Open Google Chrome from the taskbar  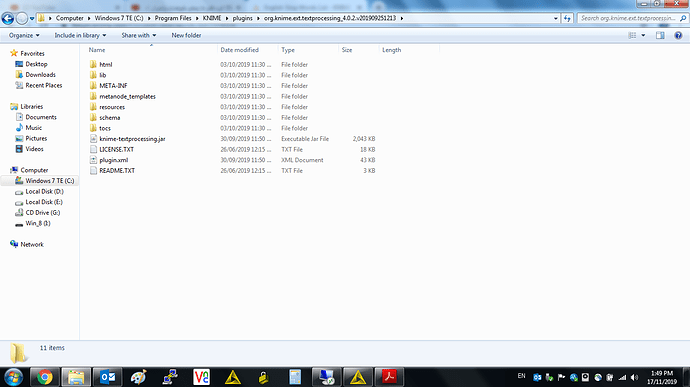[44, 377]
